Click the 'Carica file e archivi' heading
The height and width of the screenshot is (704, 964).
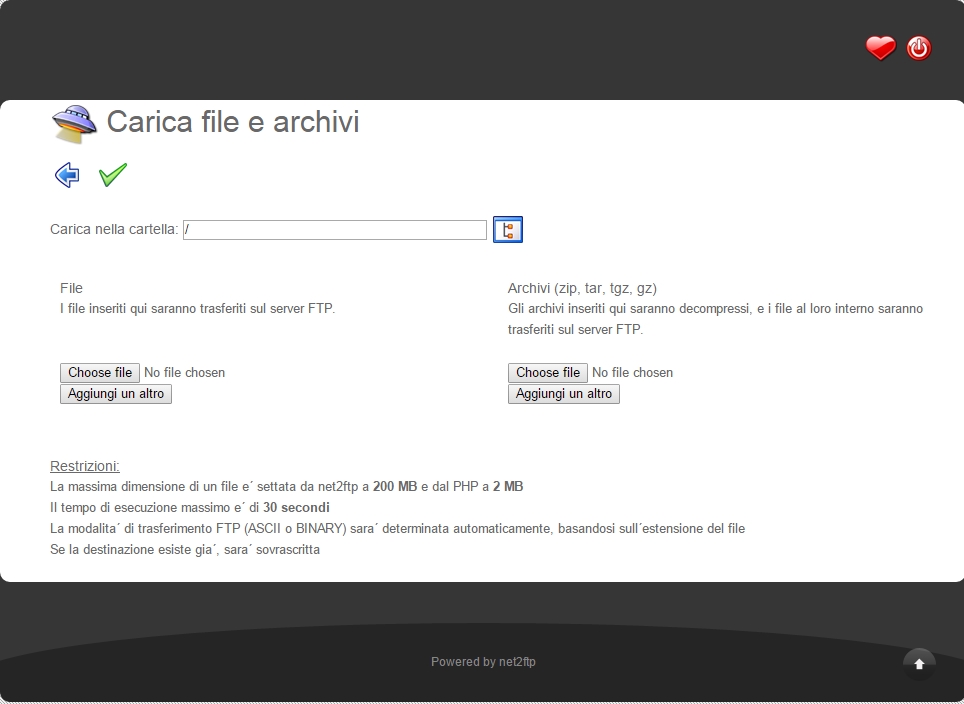click(233, 122)
